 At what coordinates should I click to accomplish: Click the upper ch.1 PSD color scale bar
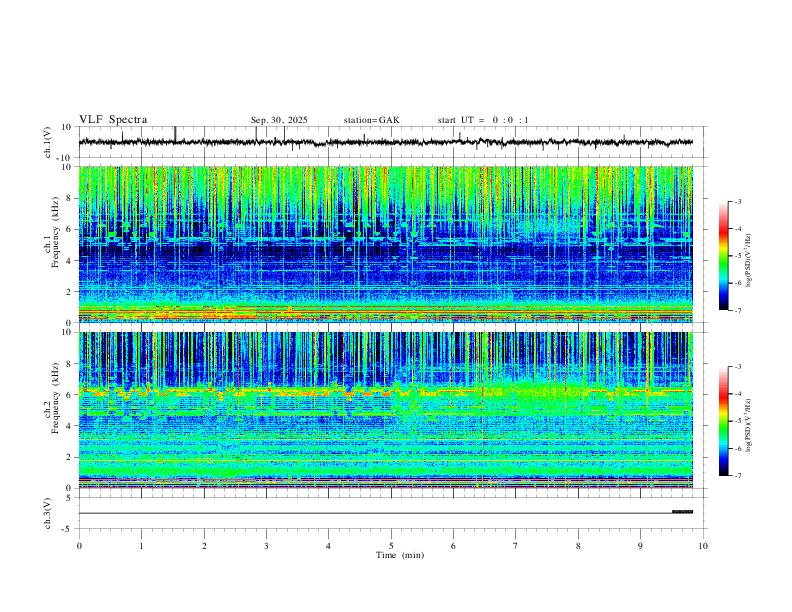[x=723, y=256]
